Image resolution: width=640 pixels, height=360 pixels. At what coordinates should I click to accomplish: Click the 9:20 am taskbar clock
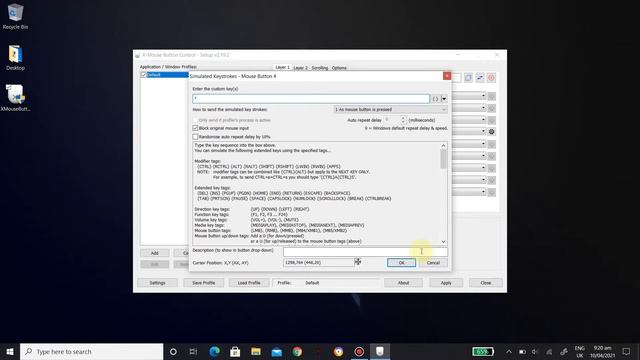602,351
